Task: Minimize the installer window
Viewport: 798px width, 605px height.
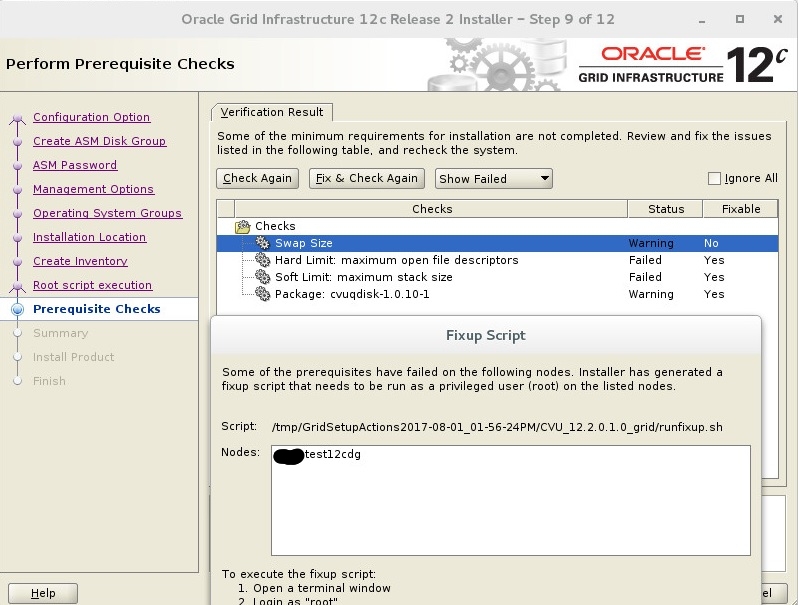Action: click(702, 20)
